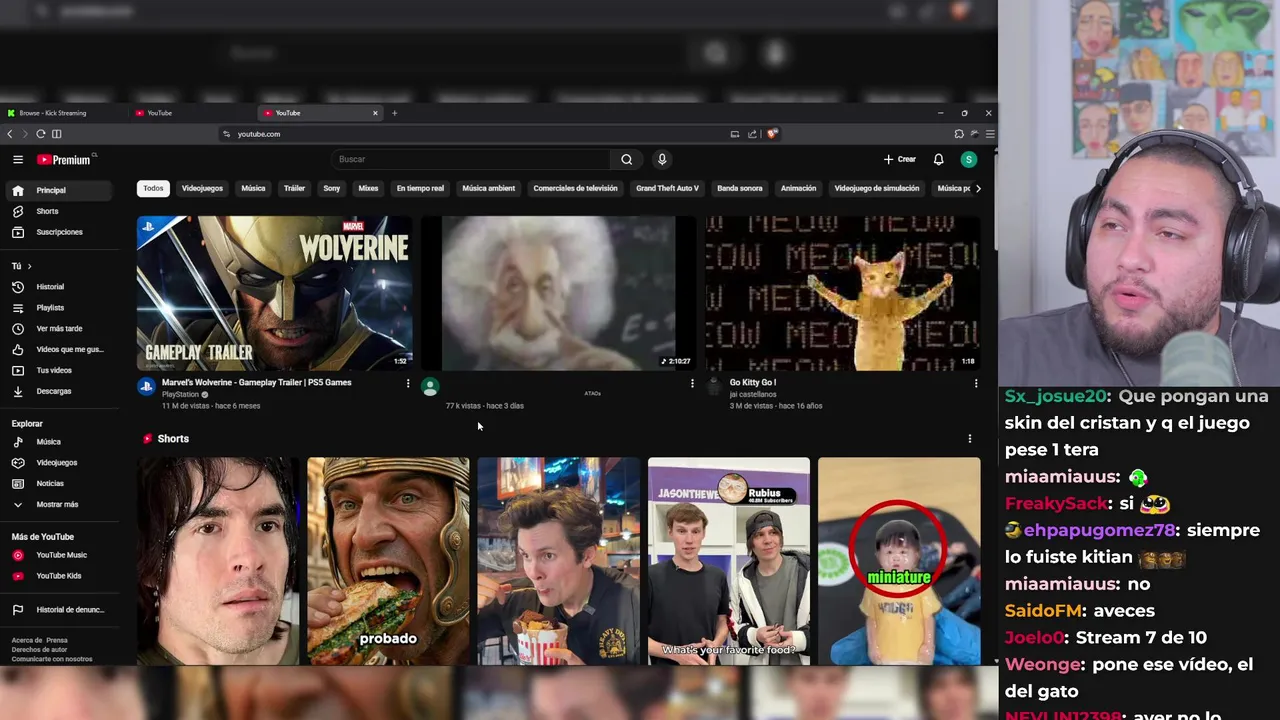Switch to Browse - Kick Streaming tab

click(x=58, y=113)
